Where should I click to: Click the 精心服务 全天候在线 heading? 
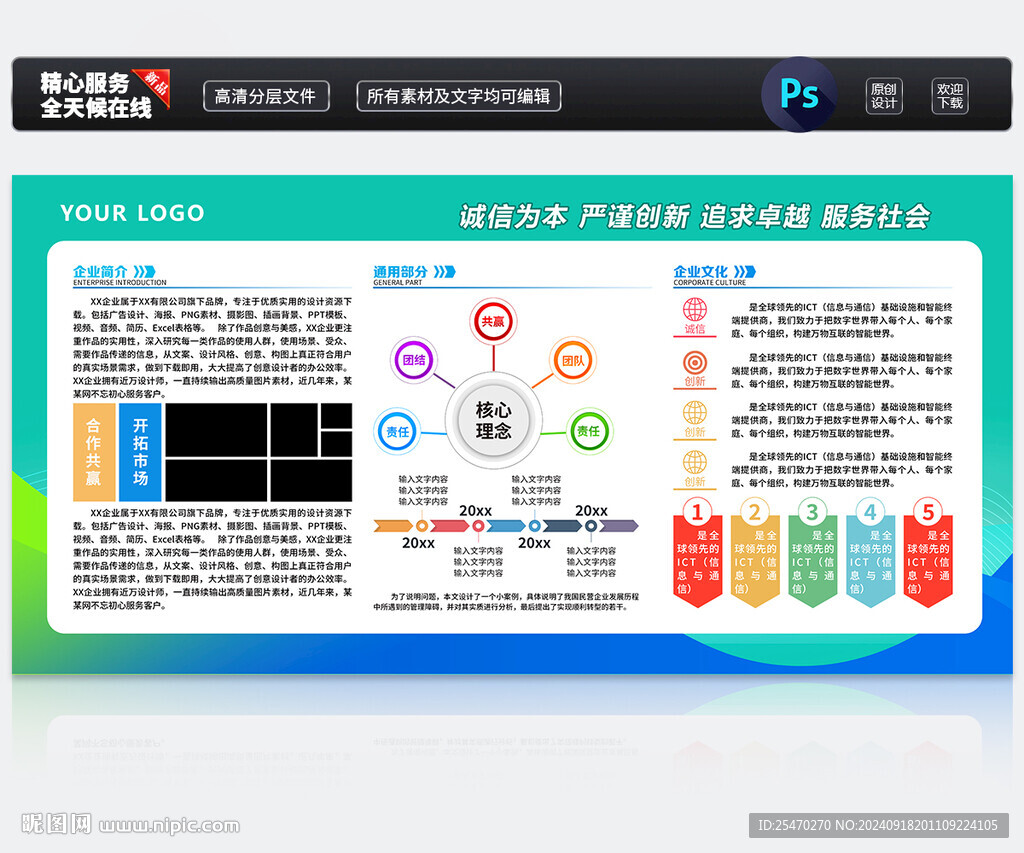[x=95, y=95]
